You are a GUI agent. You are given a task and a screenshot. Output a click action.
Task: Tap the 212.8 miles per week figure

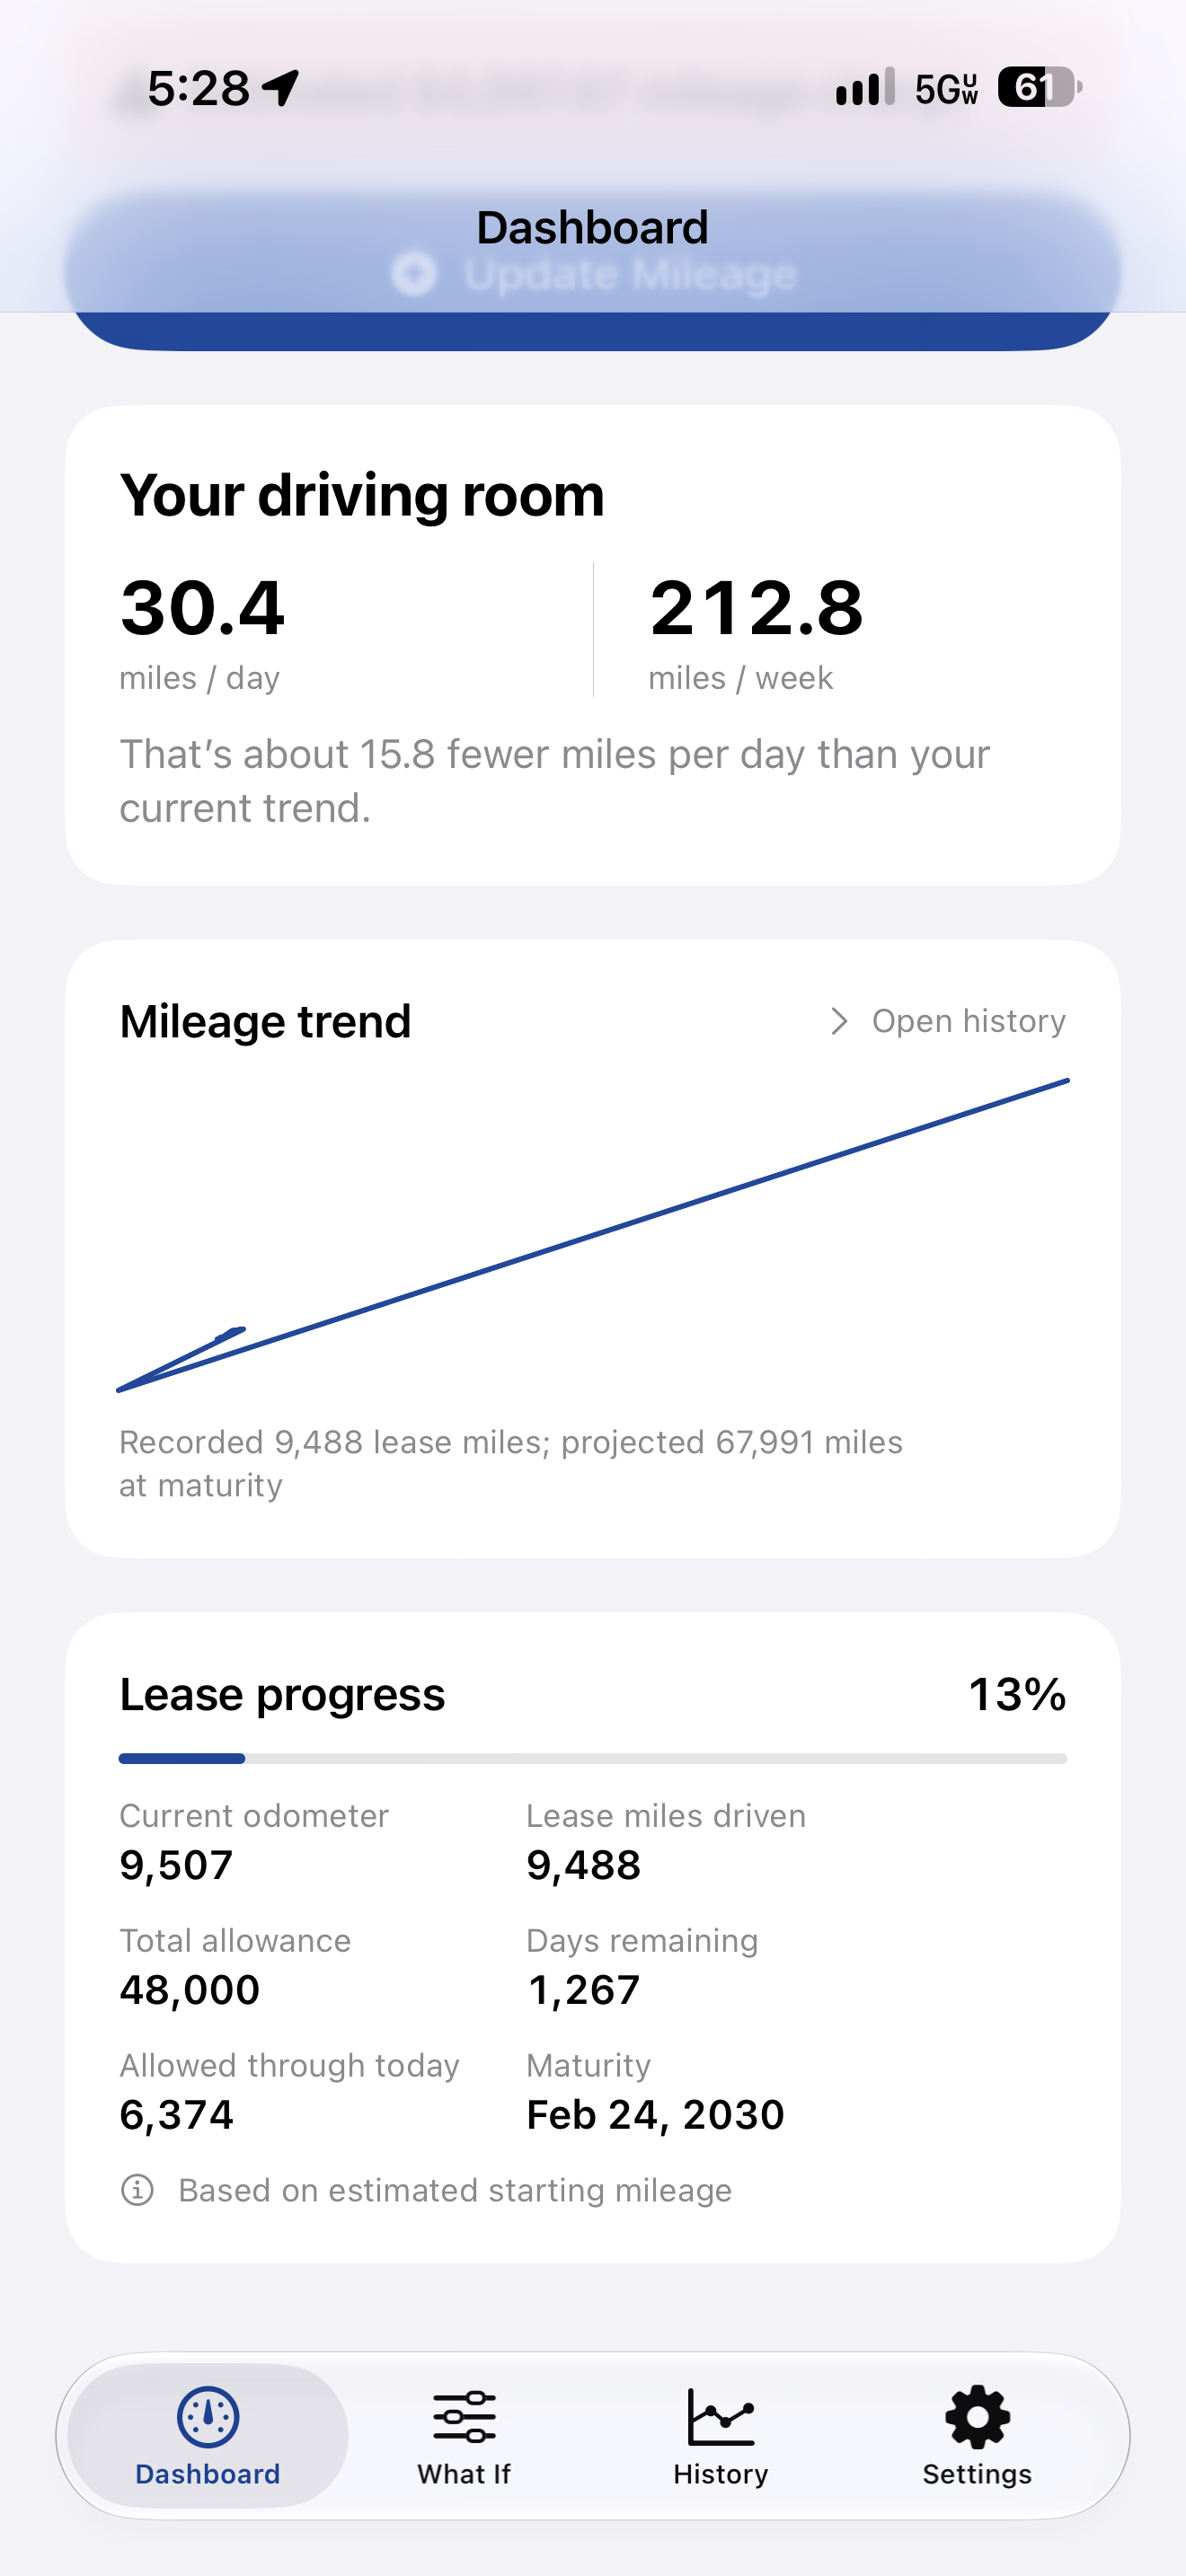click(x=756, y=608)
